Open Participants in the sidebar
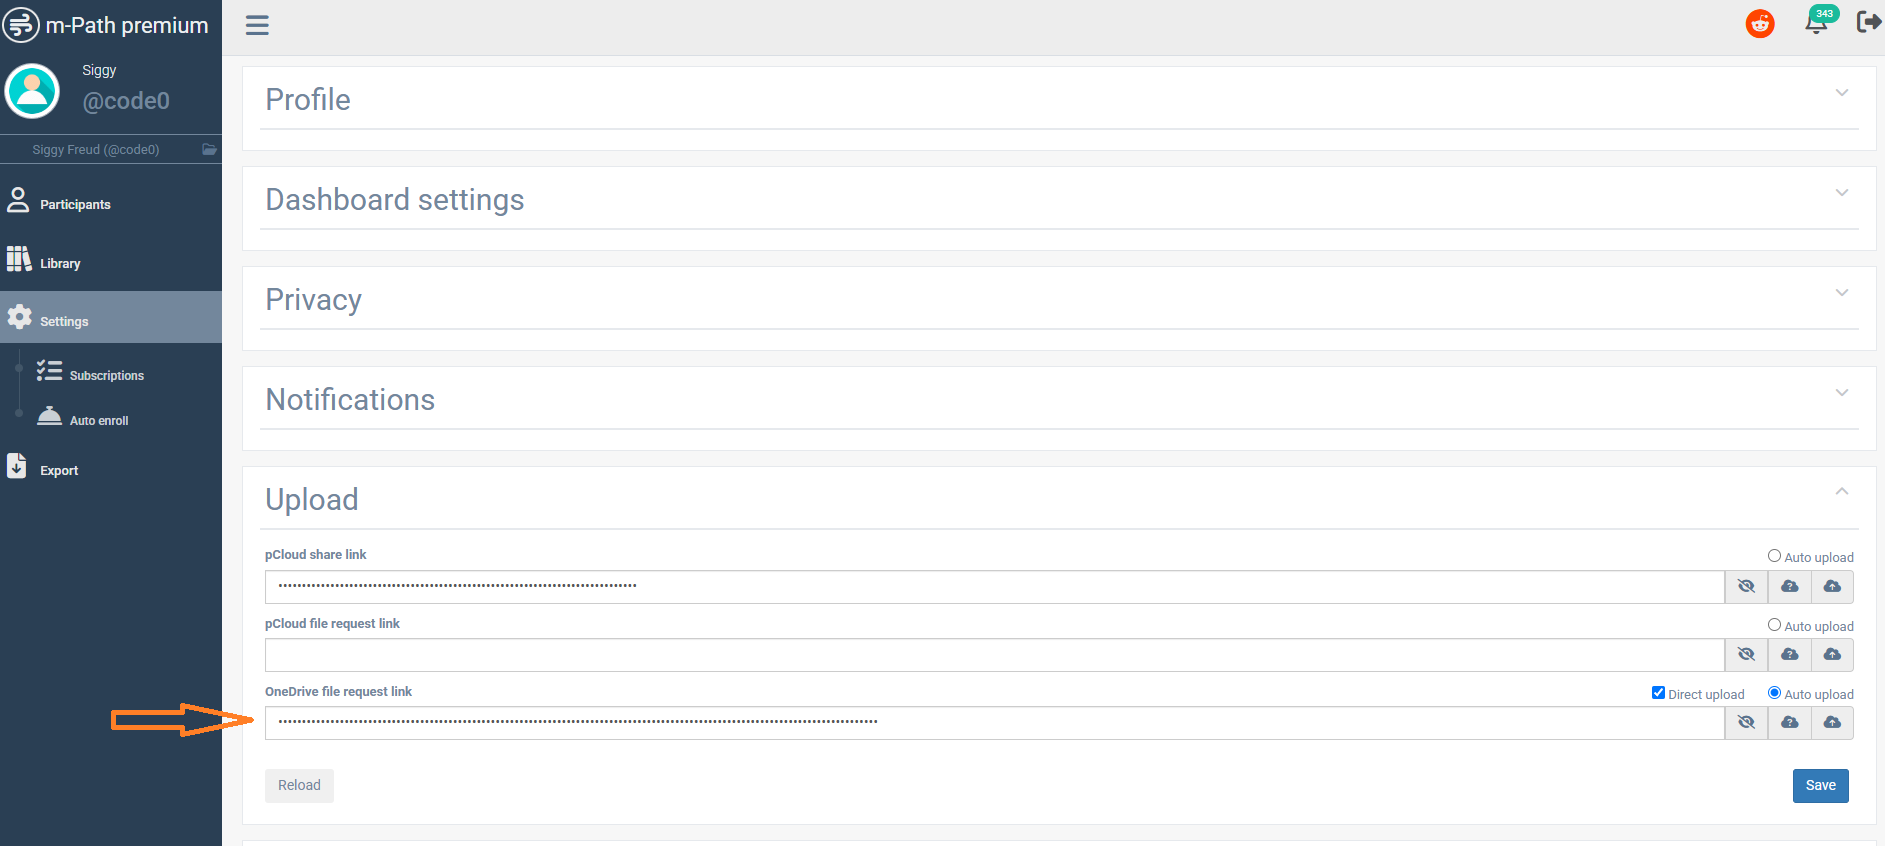The height and width of the screenshot is (846, 1885). [x=75, y=204]
